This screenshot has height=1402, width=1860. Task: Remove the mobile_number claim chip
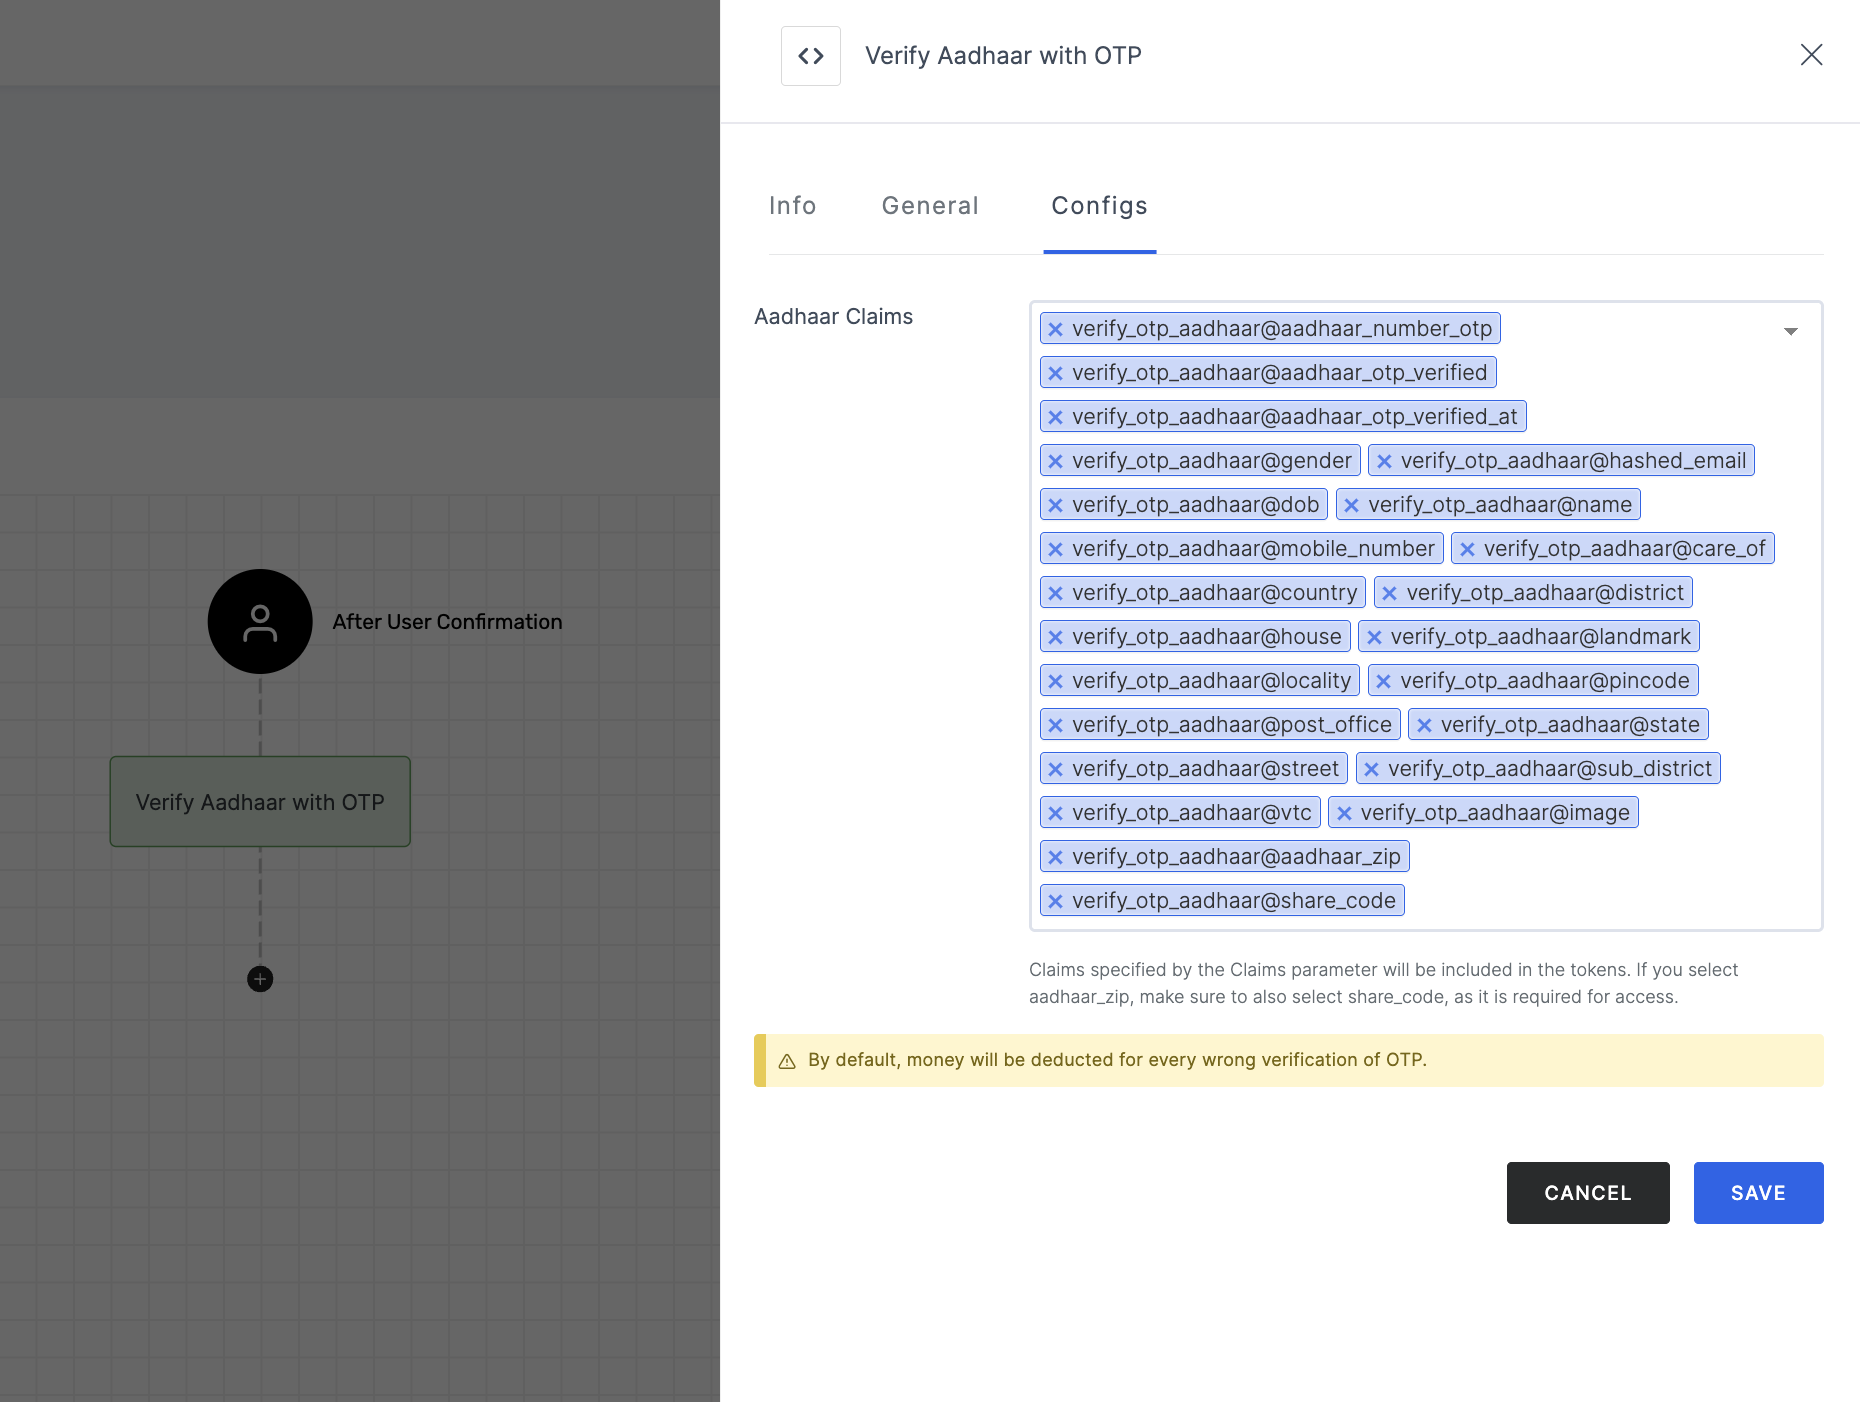pos(1055,549)
